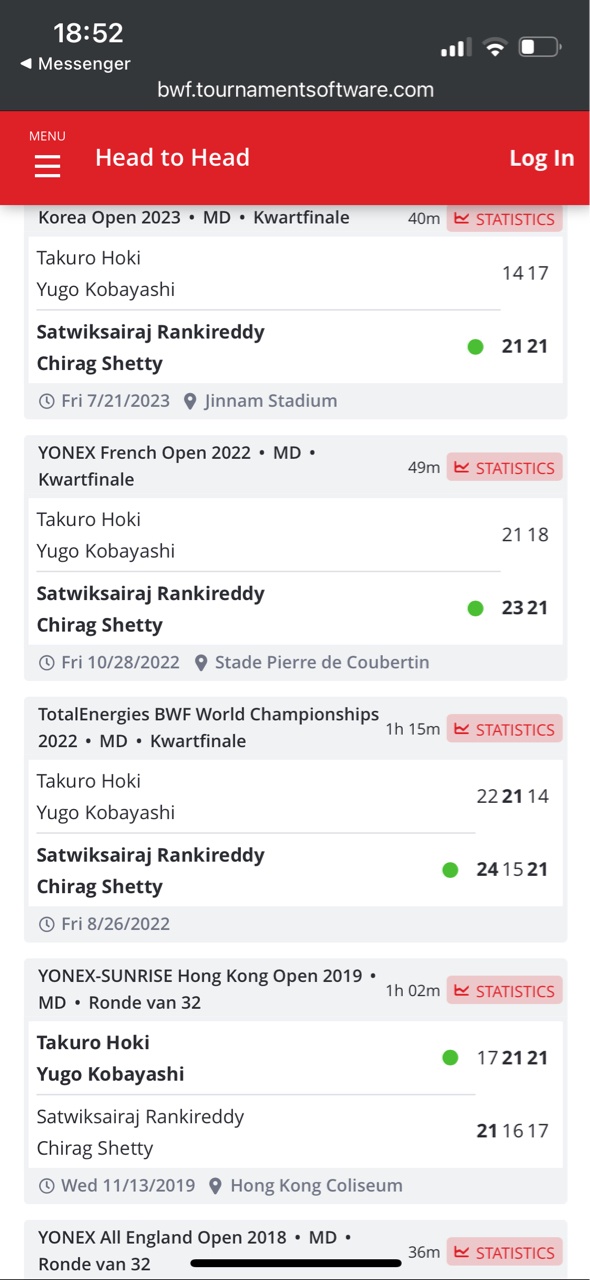Select the Head to Head page title
The image size is (590, 1280).
pyautogui.click(x=172, y=157)
